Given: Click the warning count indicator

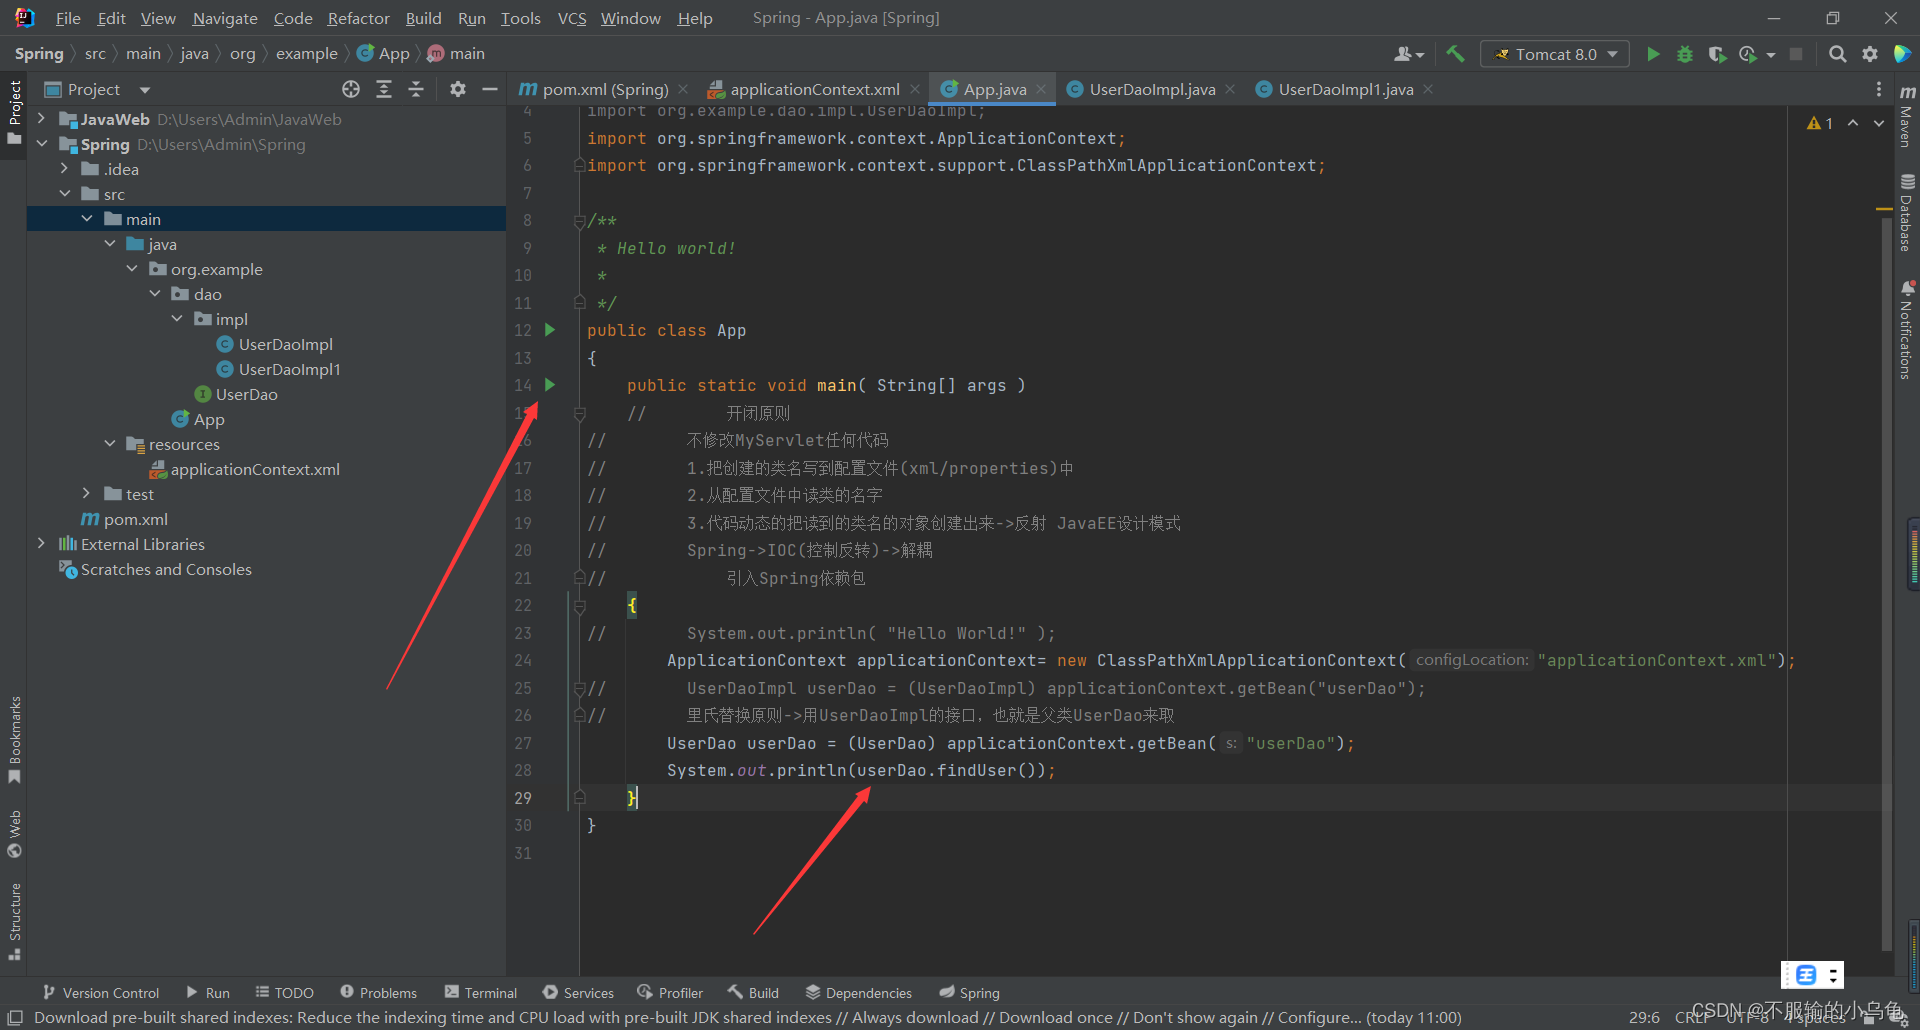Looking at the screenshot, I should pos(1820,123).
